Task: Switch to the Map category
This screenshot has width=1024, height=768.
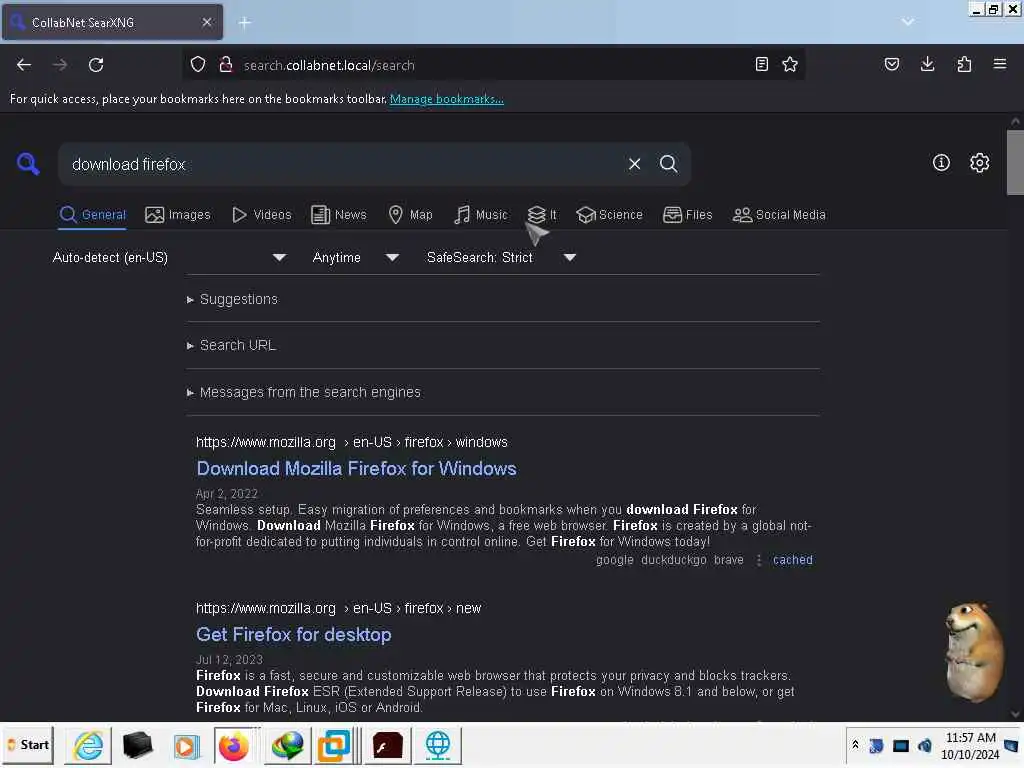Action: (410, 215)
